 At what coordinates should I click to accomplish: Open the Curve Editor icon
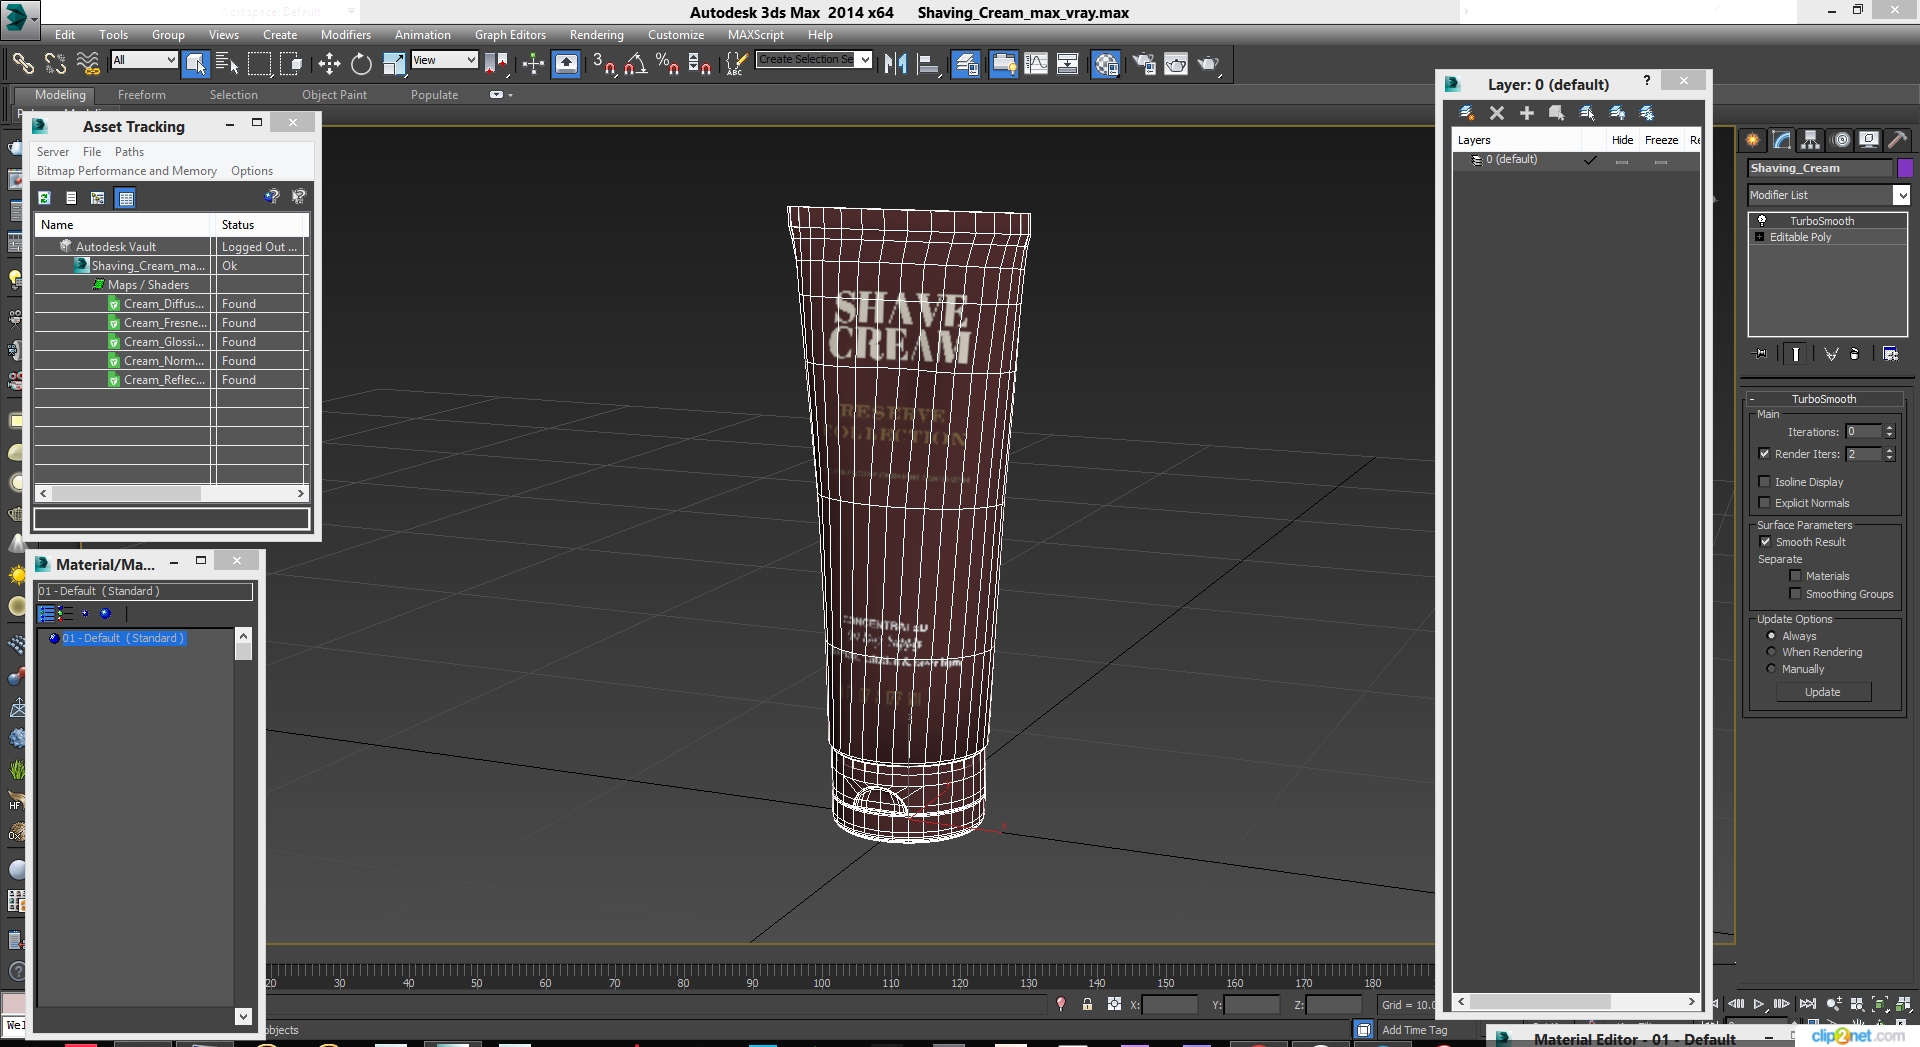pos(1036,64)
